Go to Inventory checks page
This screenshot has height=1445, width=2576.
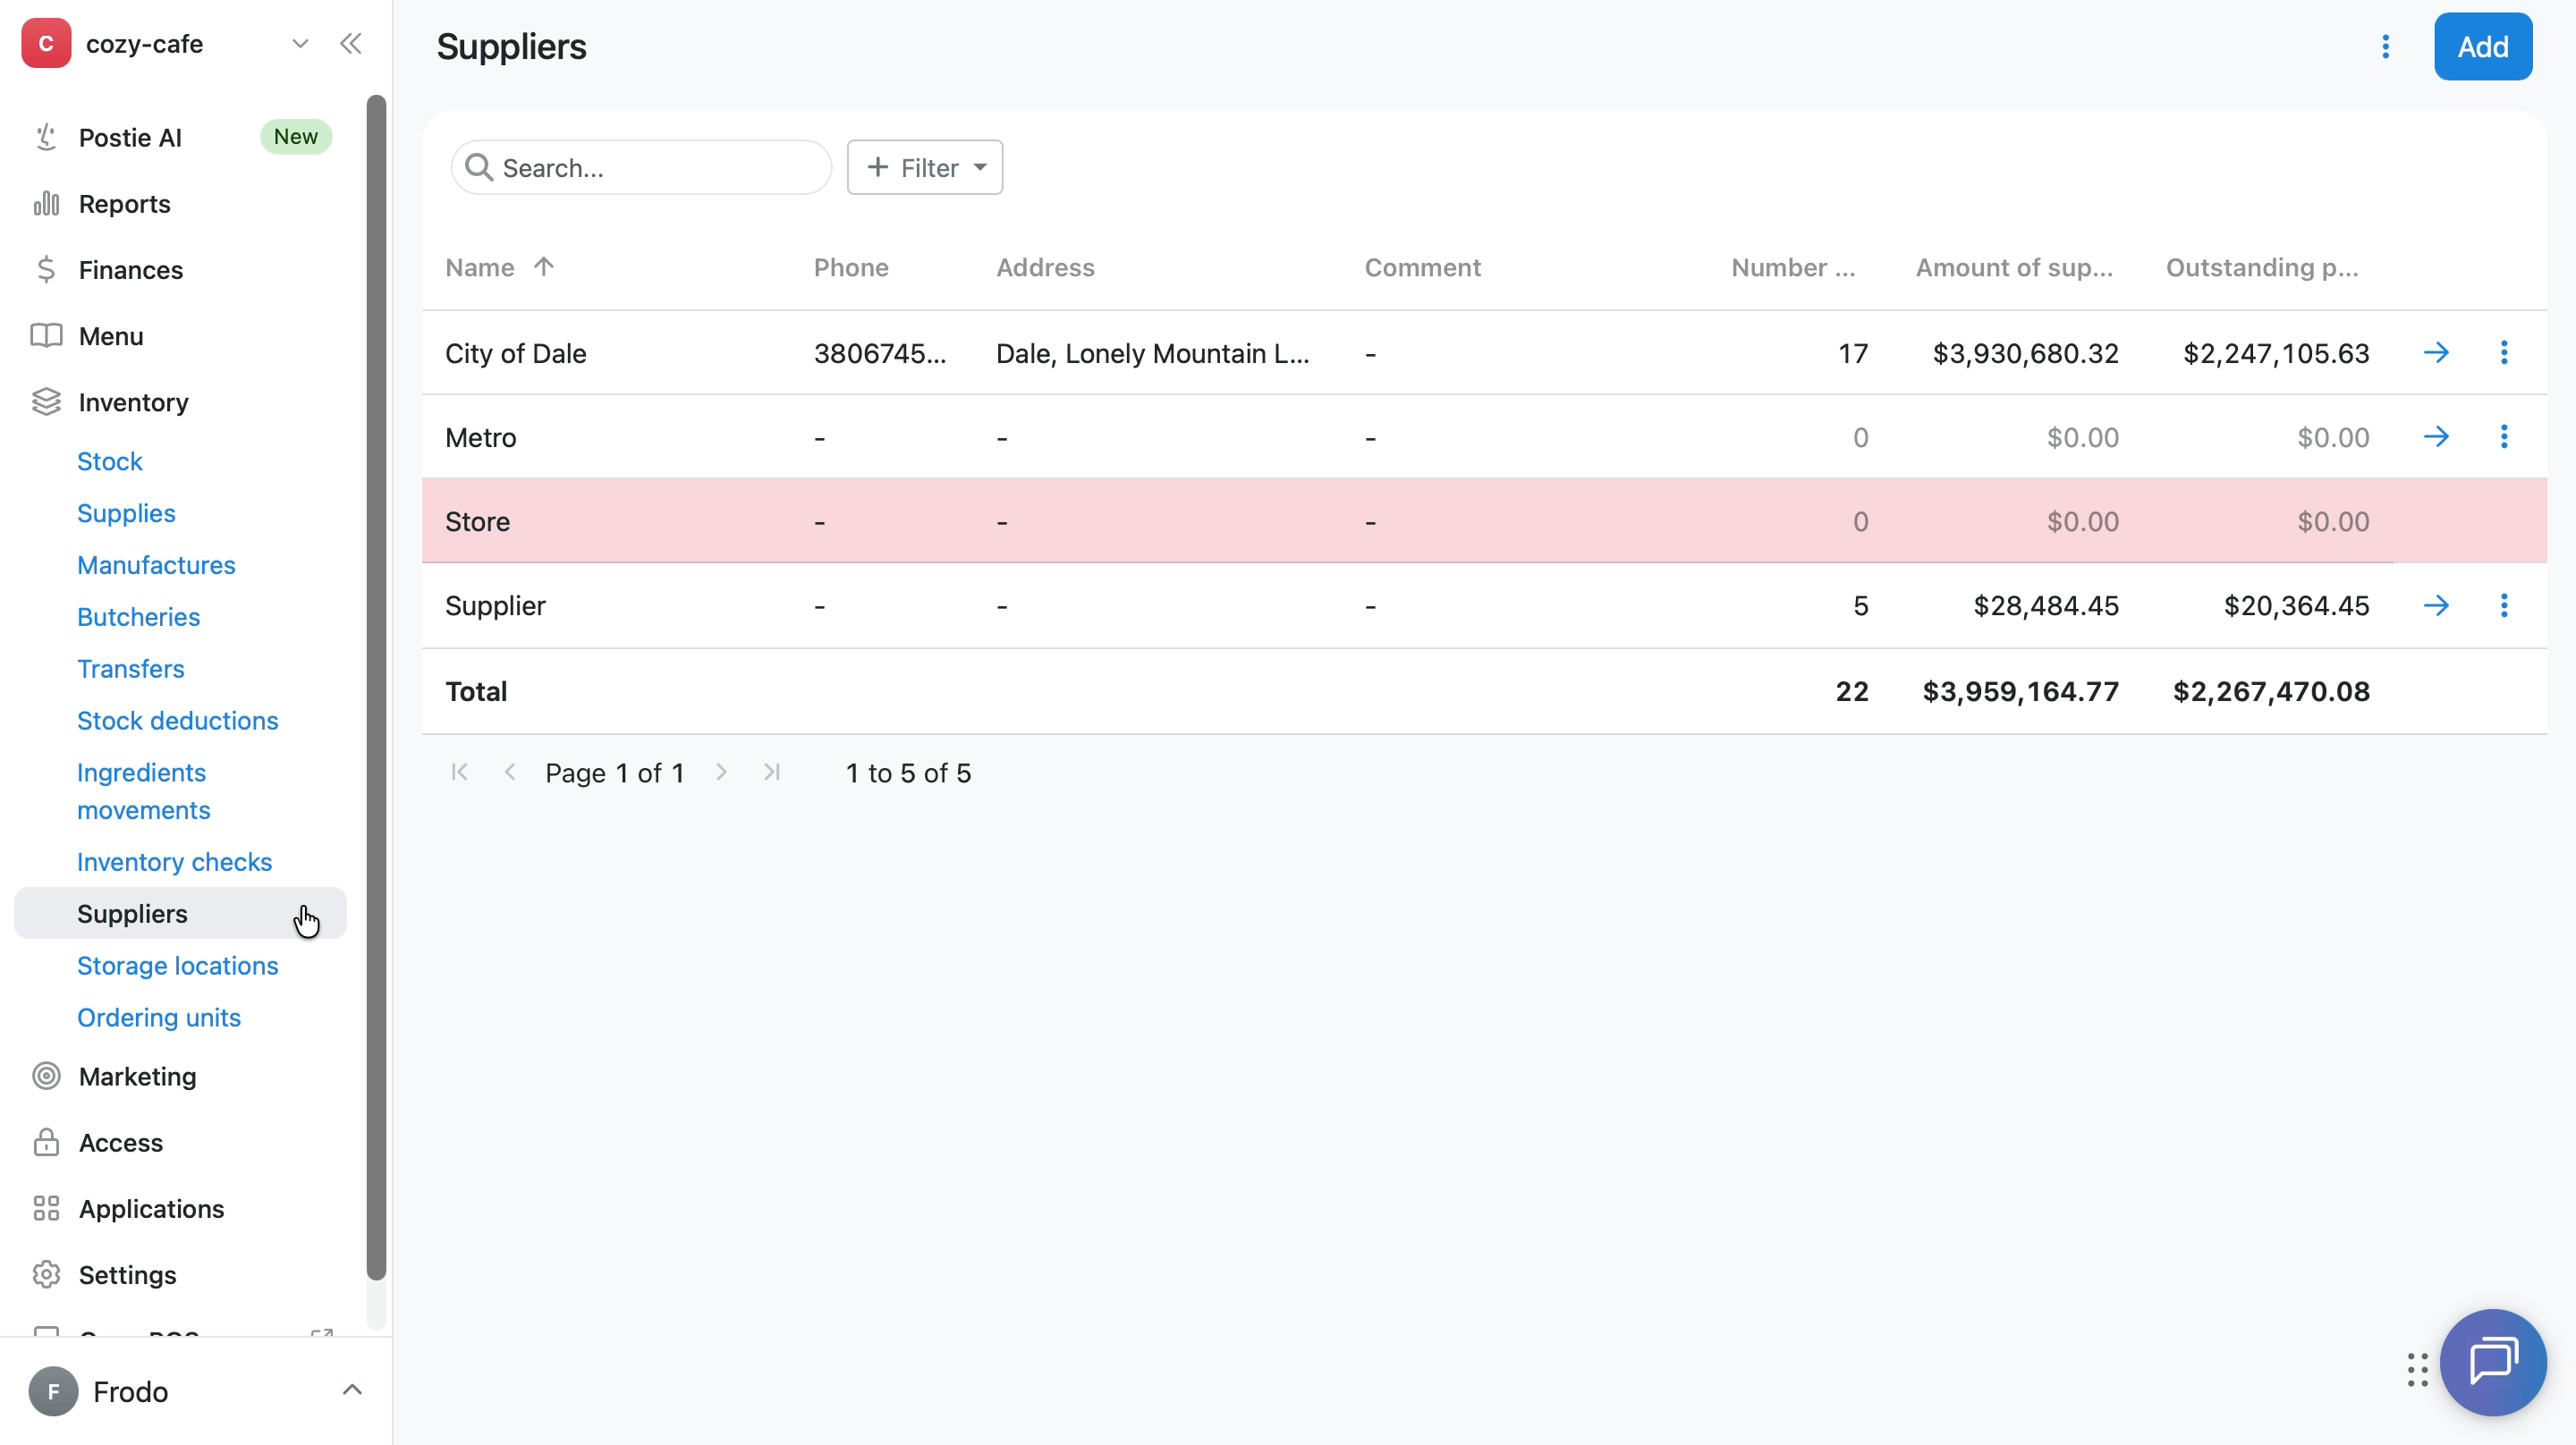pos(174,861)
